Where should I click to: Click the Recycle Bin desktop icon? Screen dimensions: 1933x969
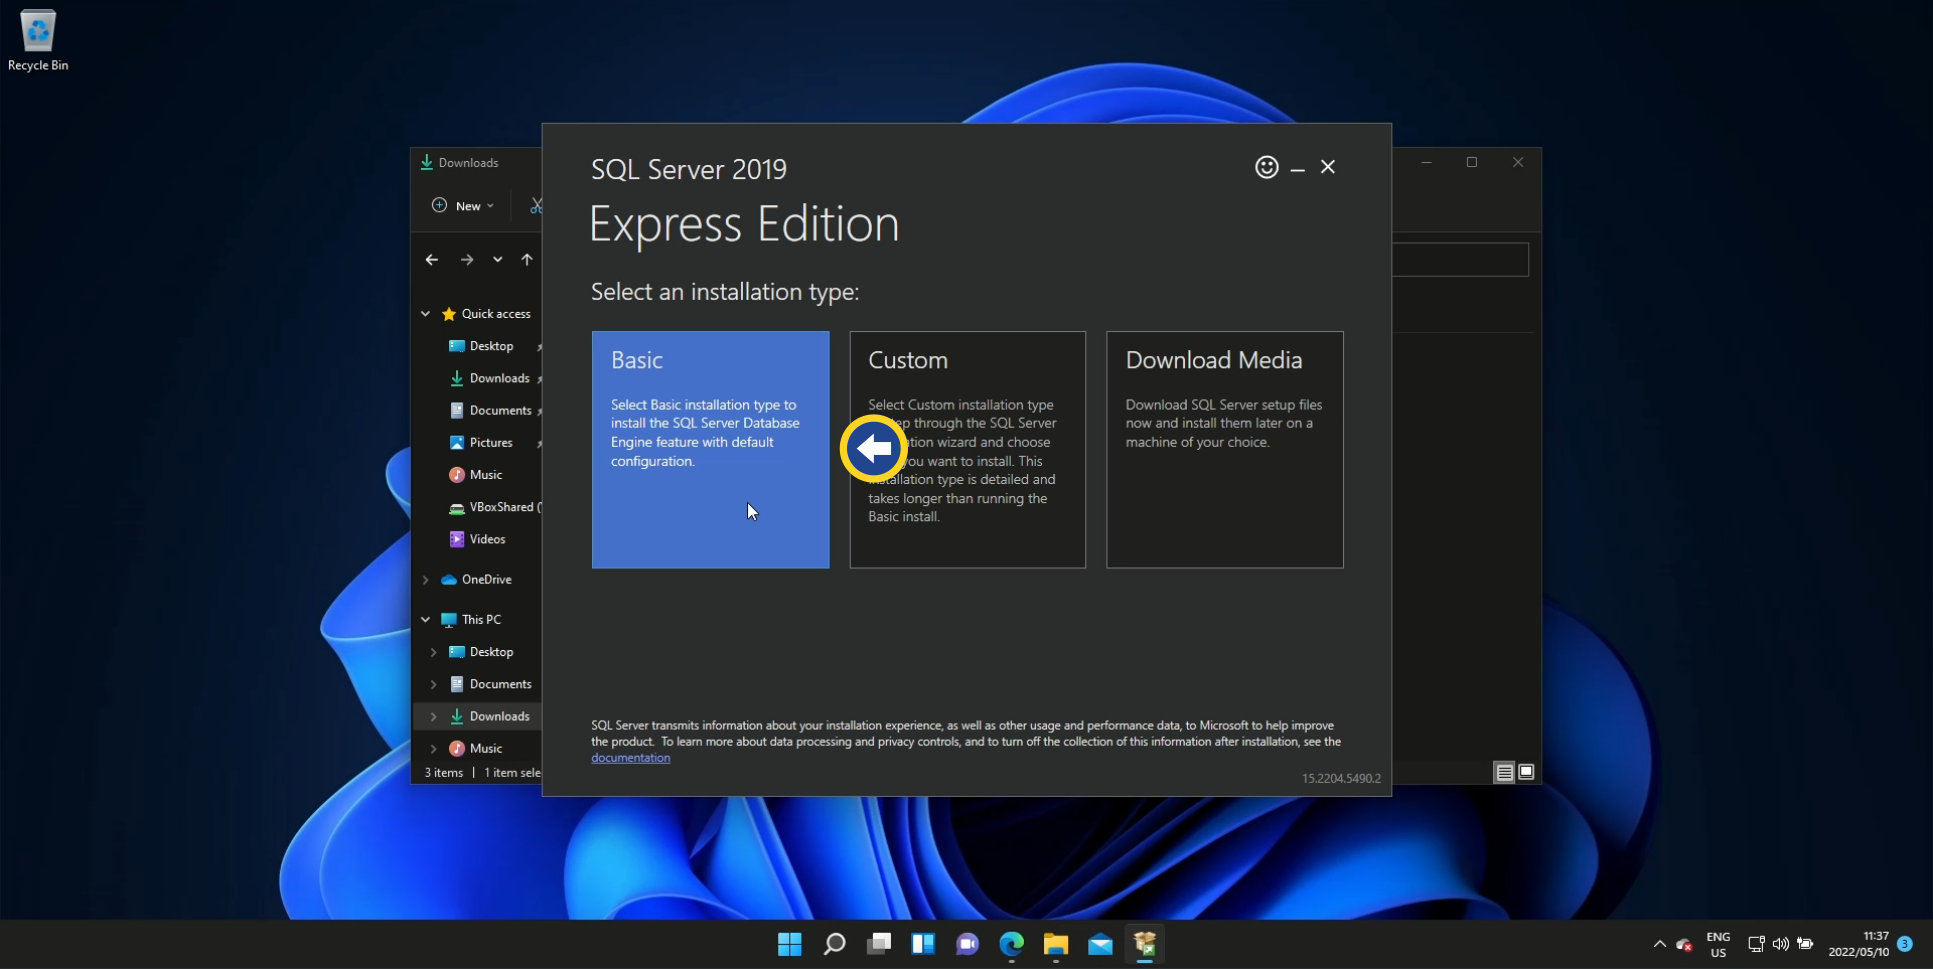pyautogui.click(x=38, y=41)
